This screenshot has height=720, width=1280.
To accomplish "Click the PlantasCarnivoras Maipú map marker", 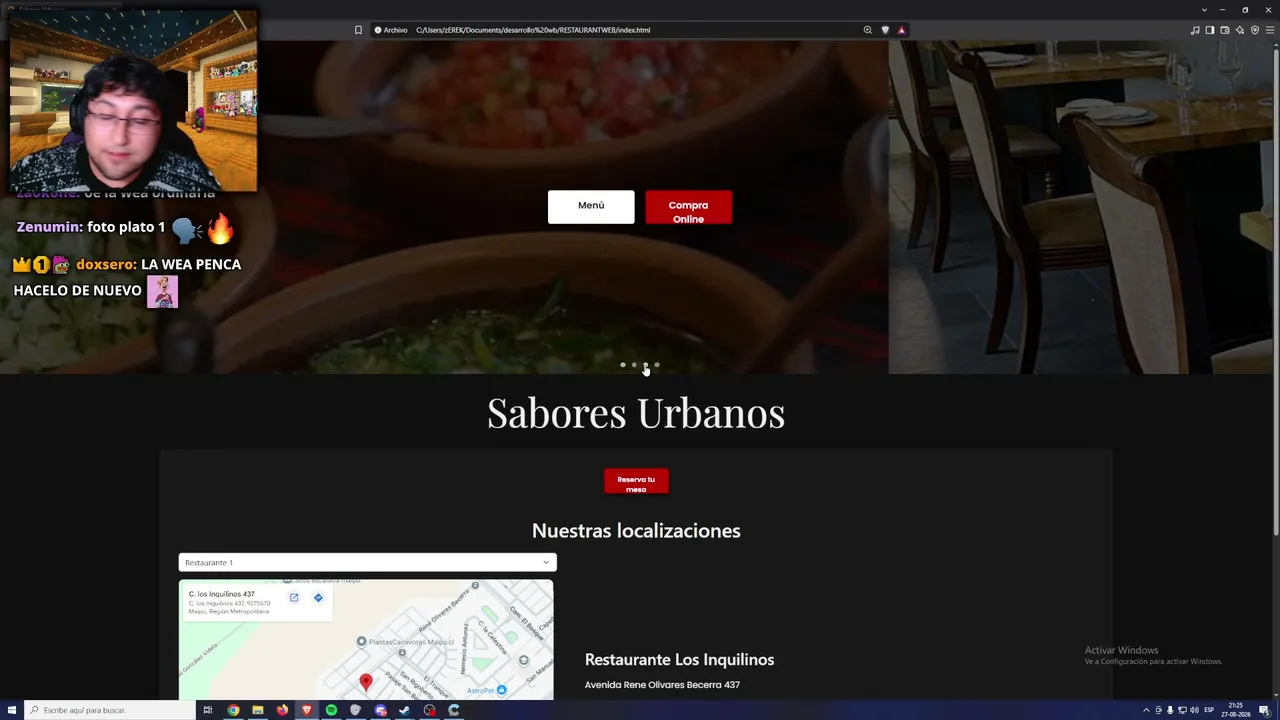I will coord(362,641).
